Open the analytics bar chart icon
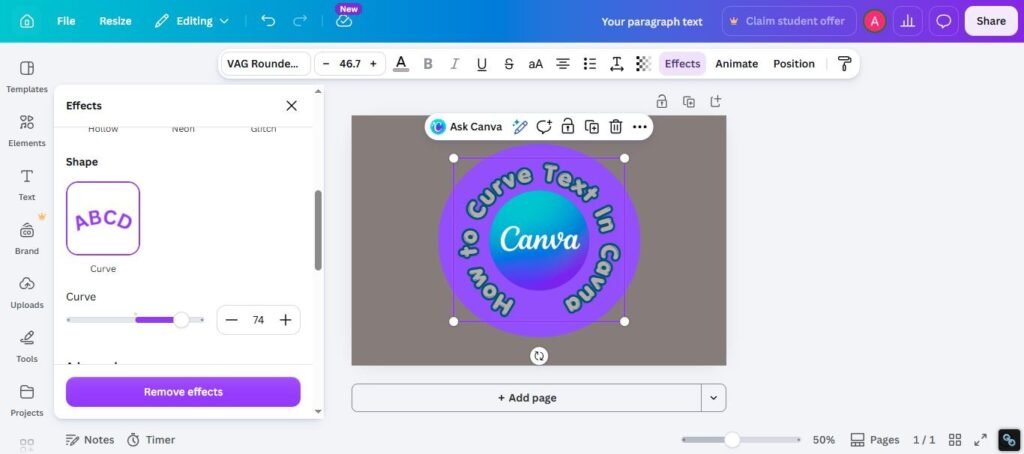 (907, 22)
